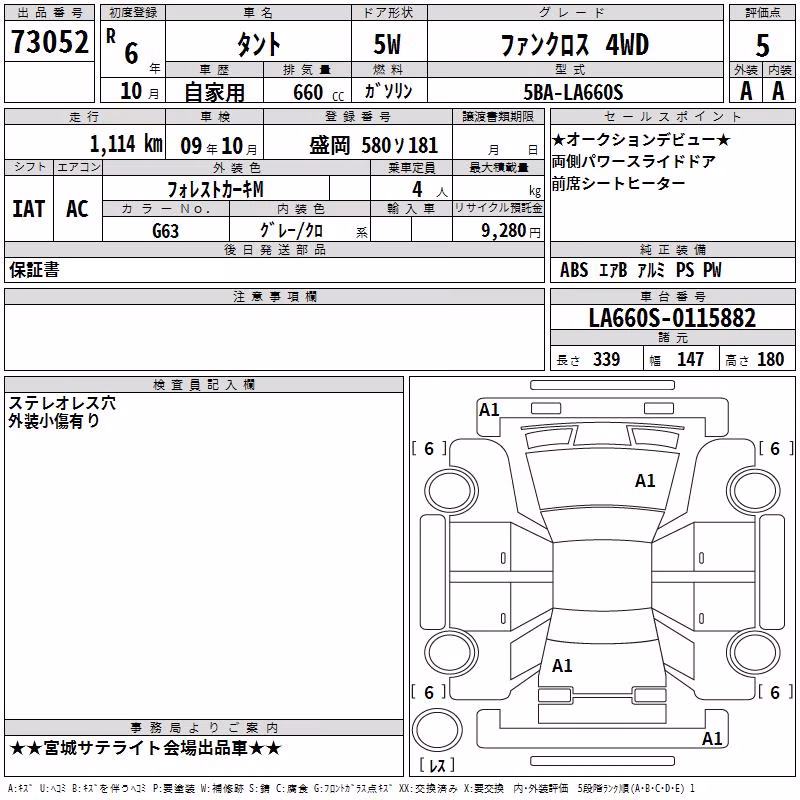This screenshot has width=800, height=800.
Task: Click the A1 mark on the hood
Action: tap(645, 481)
